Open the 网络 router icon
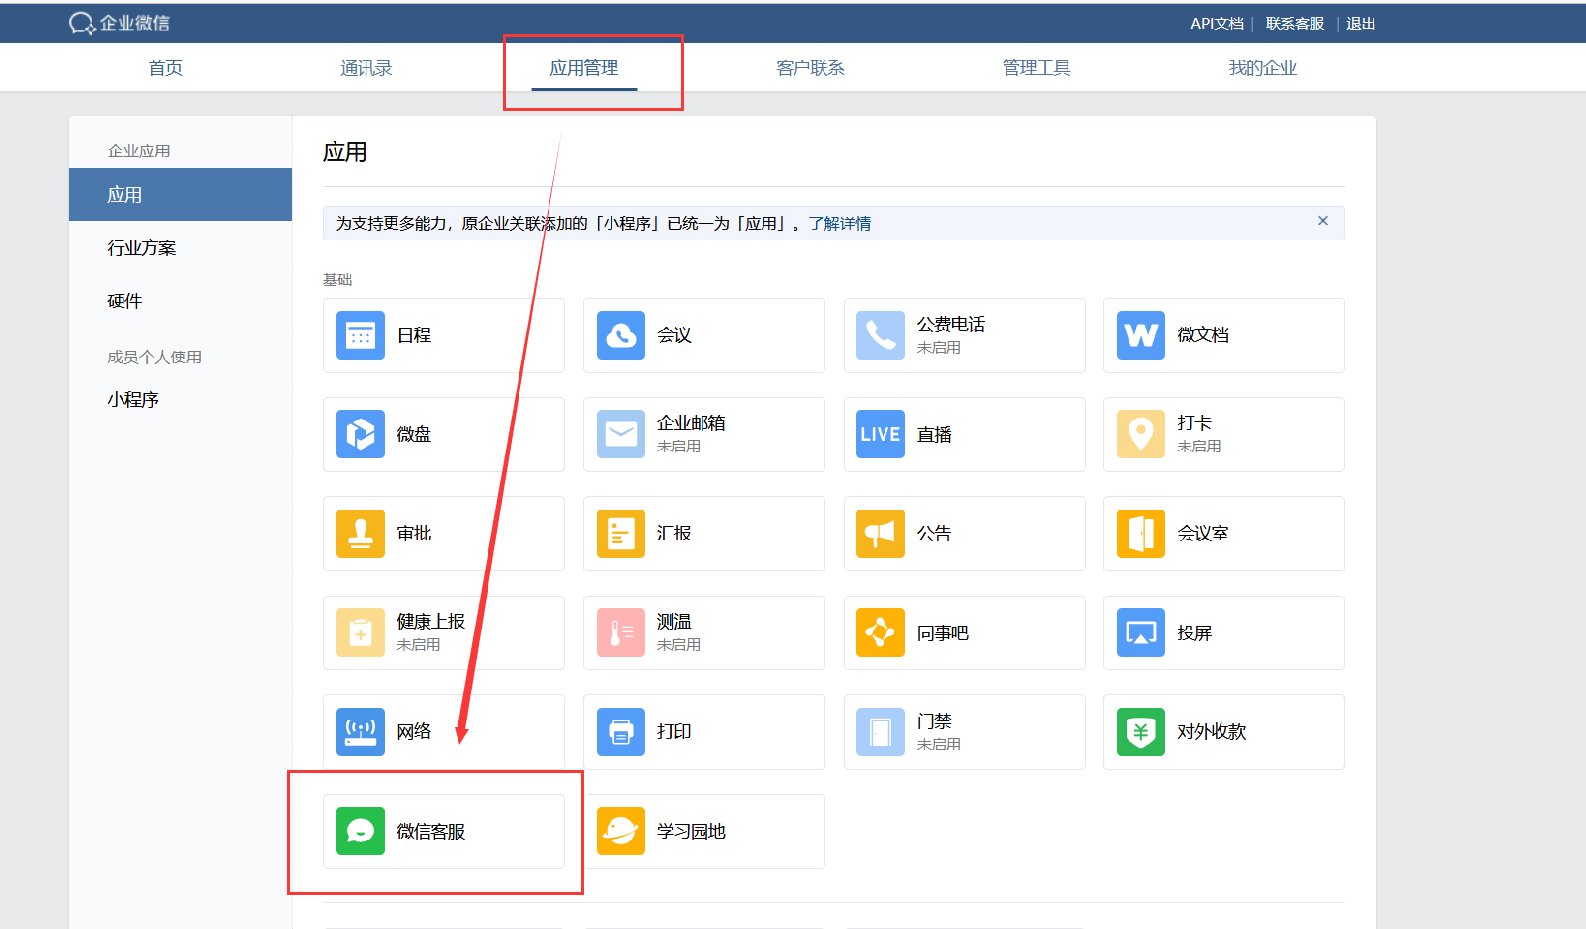The width and height of the screenshot is (1586, 929). point(360,732)
